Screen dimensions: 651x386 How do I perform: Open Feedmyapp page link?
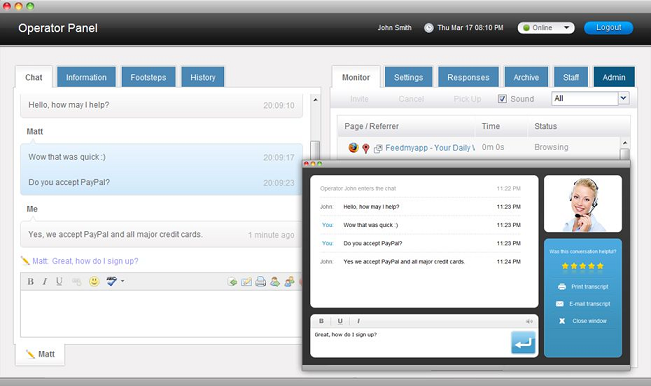click(x=430, y=148)
